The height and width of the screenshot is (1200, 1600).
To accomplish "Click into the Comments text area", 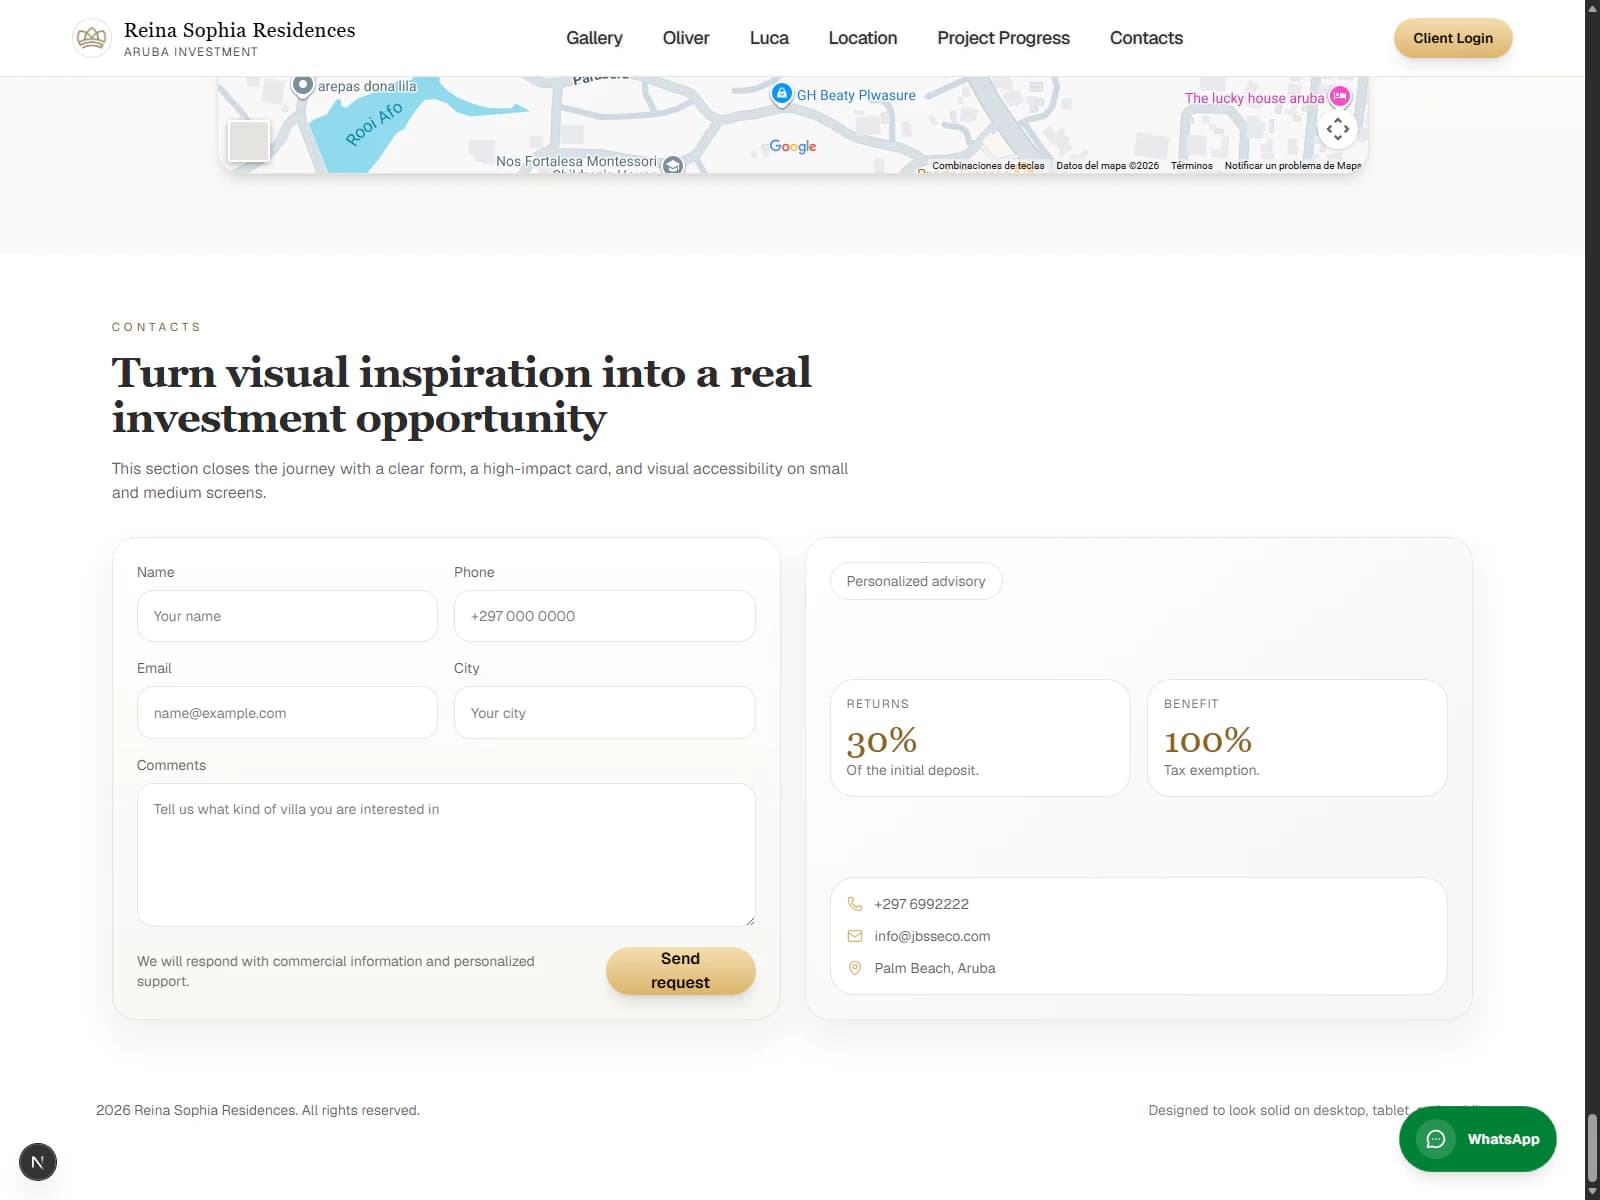I will tap(446, 855).
